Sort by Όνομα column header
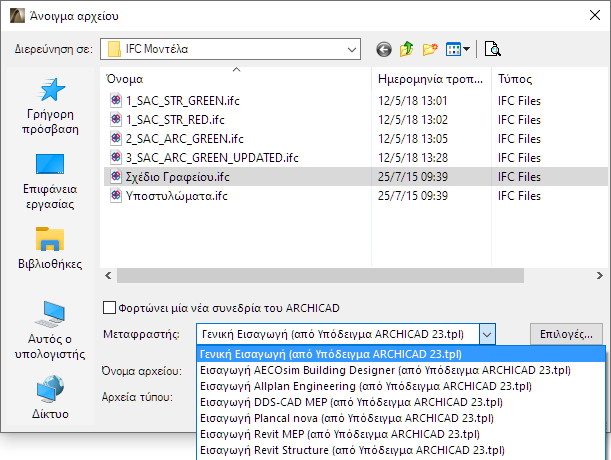The width and height of the screenshot is (611, 460). (x=236, y=79)
